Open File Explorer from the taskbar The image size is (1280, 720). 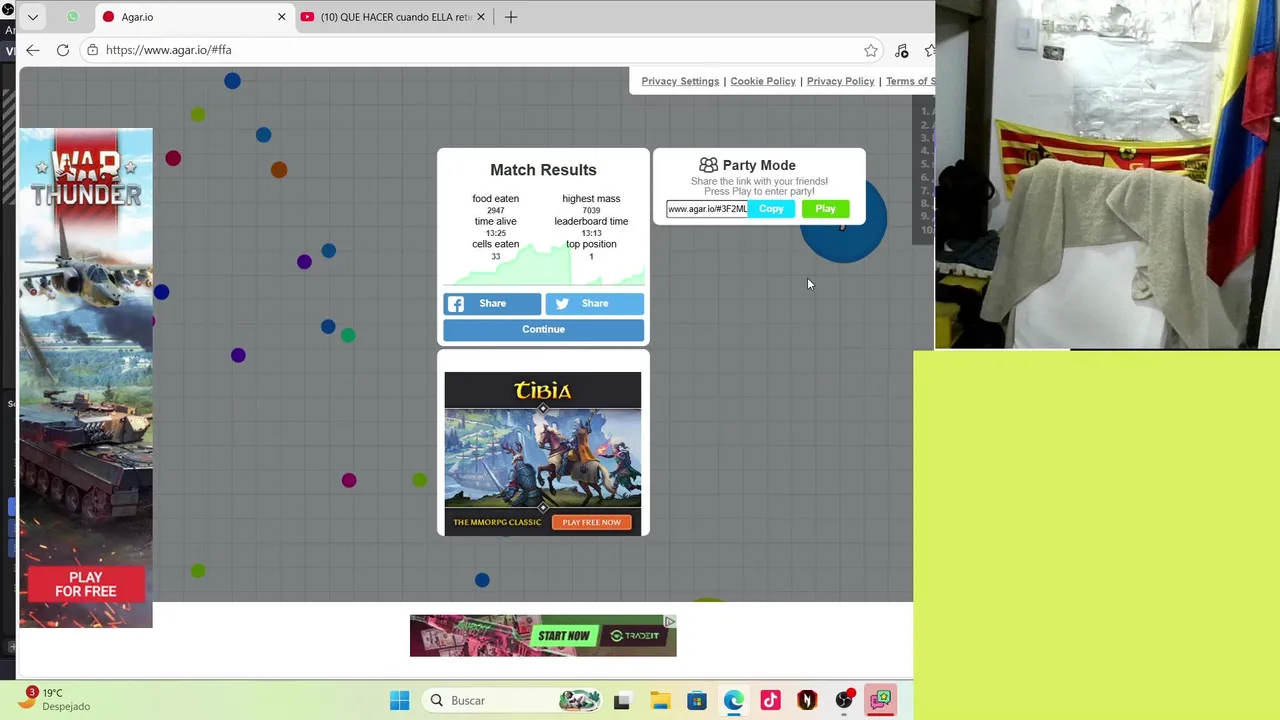point(660,701)
